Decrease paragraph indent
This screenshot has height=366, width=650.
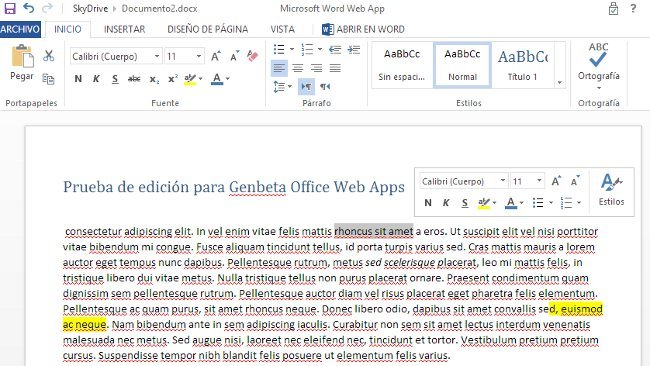[x=335, y=50]
